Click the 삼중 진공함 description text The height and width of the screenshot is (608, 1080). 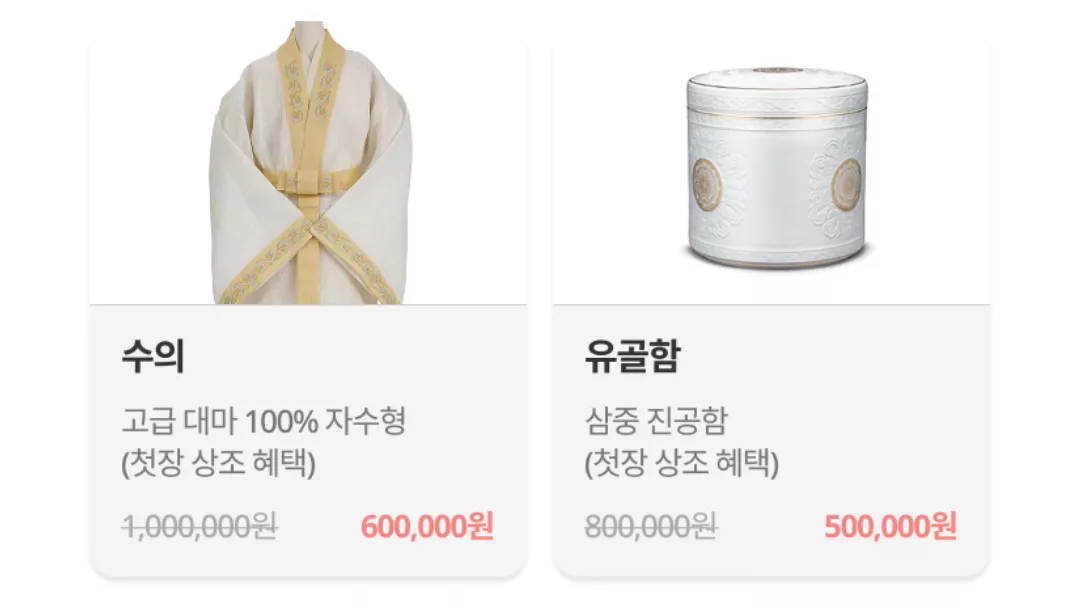point(656,421)
